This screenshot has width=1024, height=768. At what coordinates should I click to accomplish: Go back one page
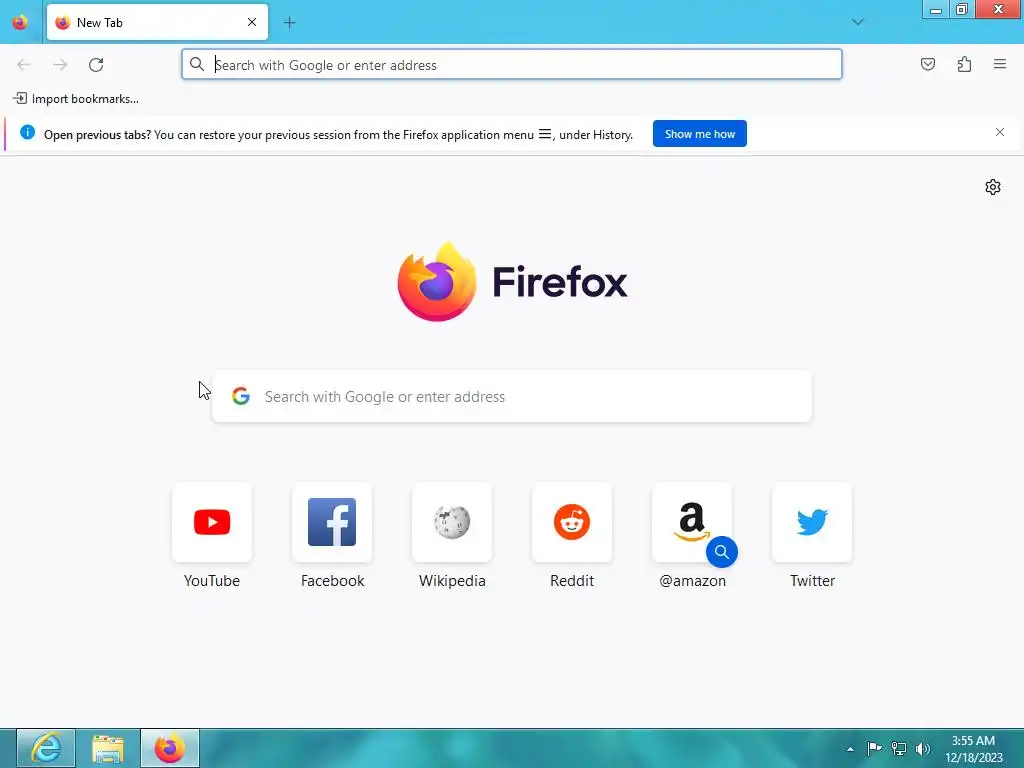(x=24, y=65)
